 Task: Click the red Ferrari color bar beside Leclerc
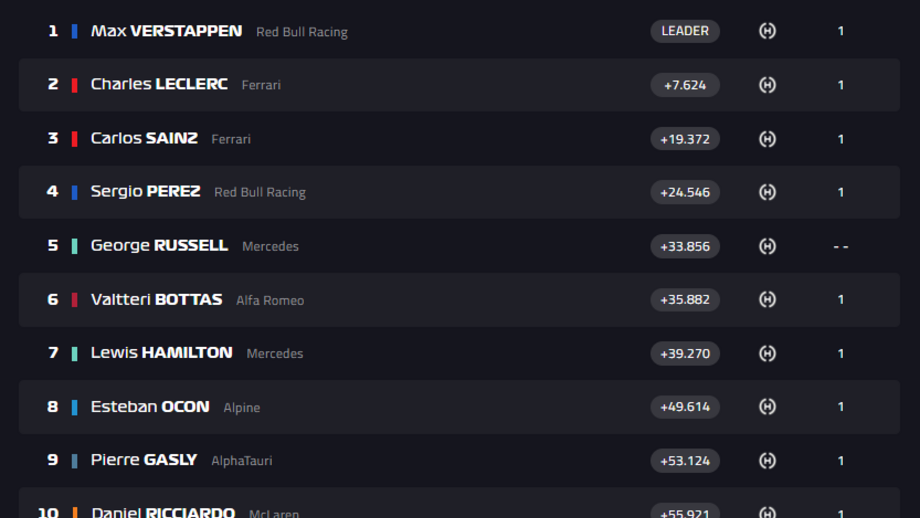74,85
